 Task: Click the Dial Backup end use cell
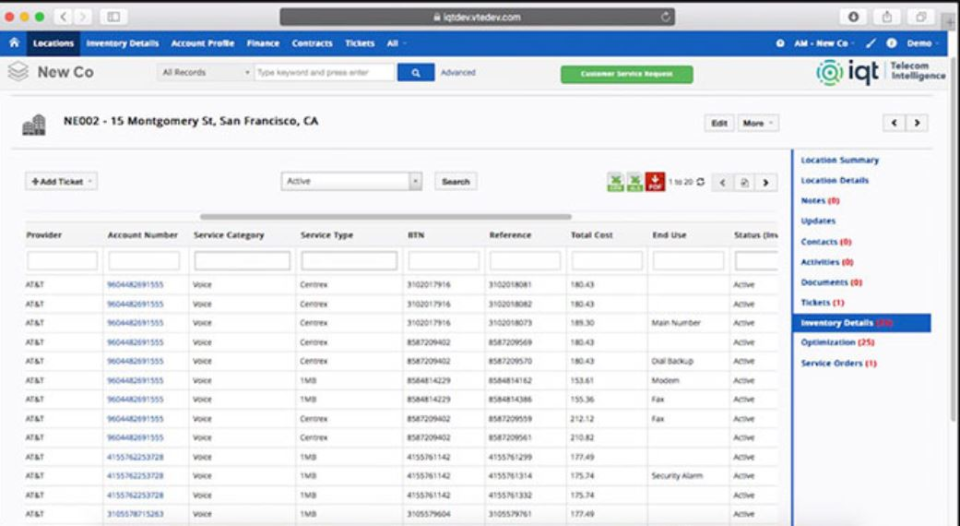tap(672, 361)
